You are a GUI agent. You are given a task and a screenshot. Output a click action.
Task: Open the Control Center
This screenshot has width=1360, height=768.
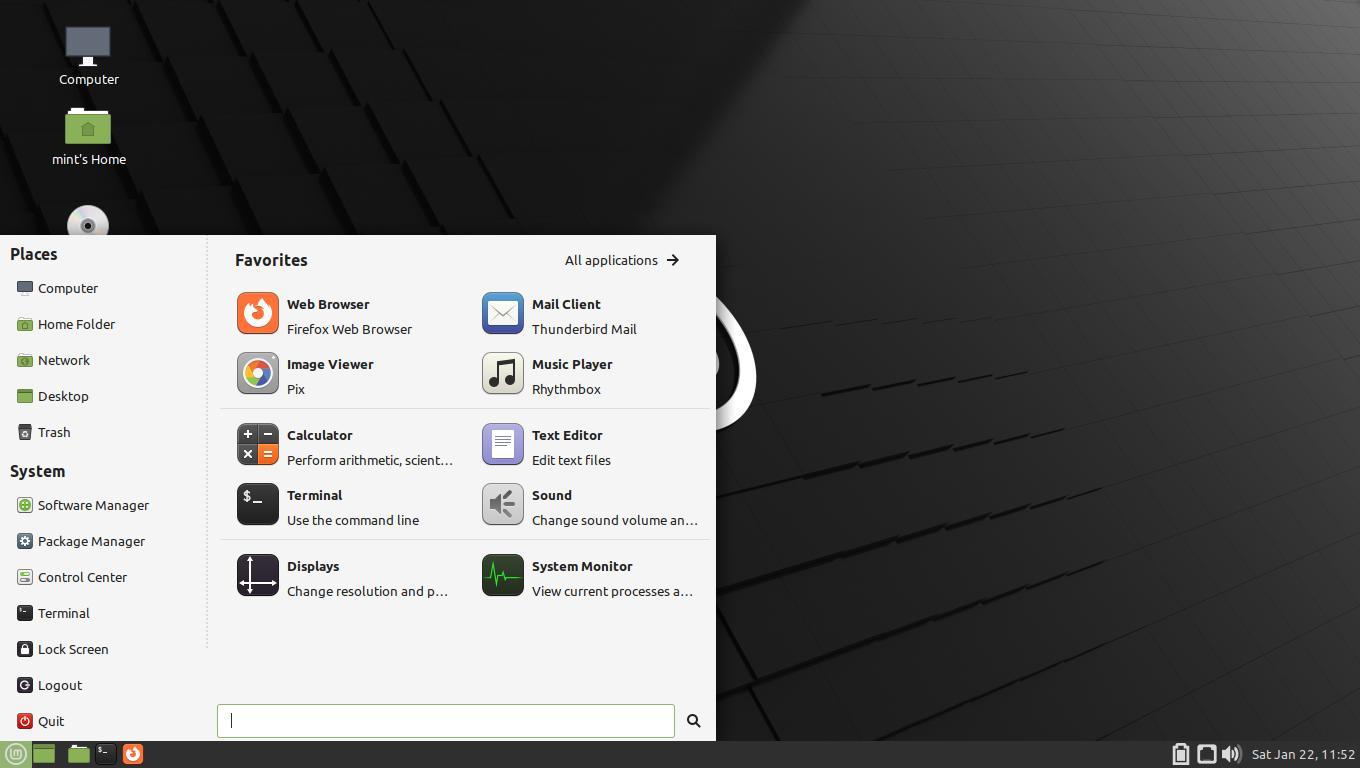coord(84,577)
